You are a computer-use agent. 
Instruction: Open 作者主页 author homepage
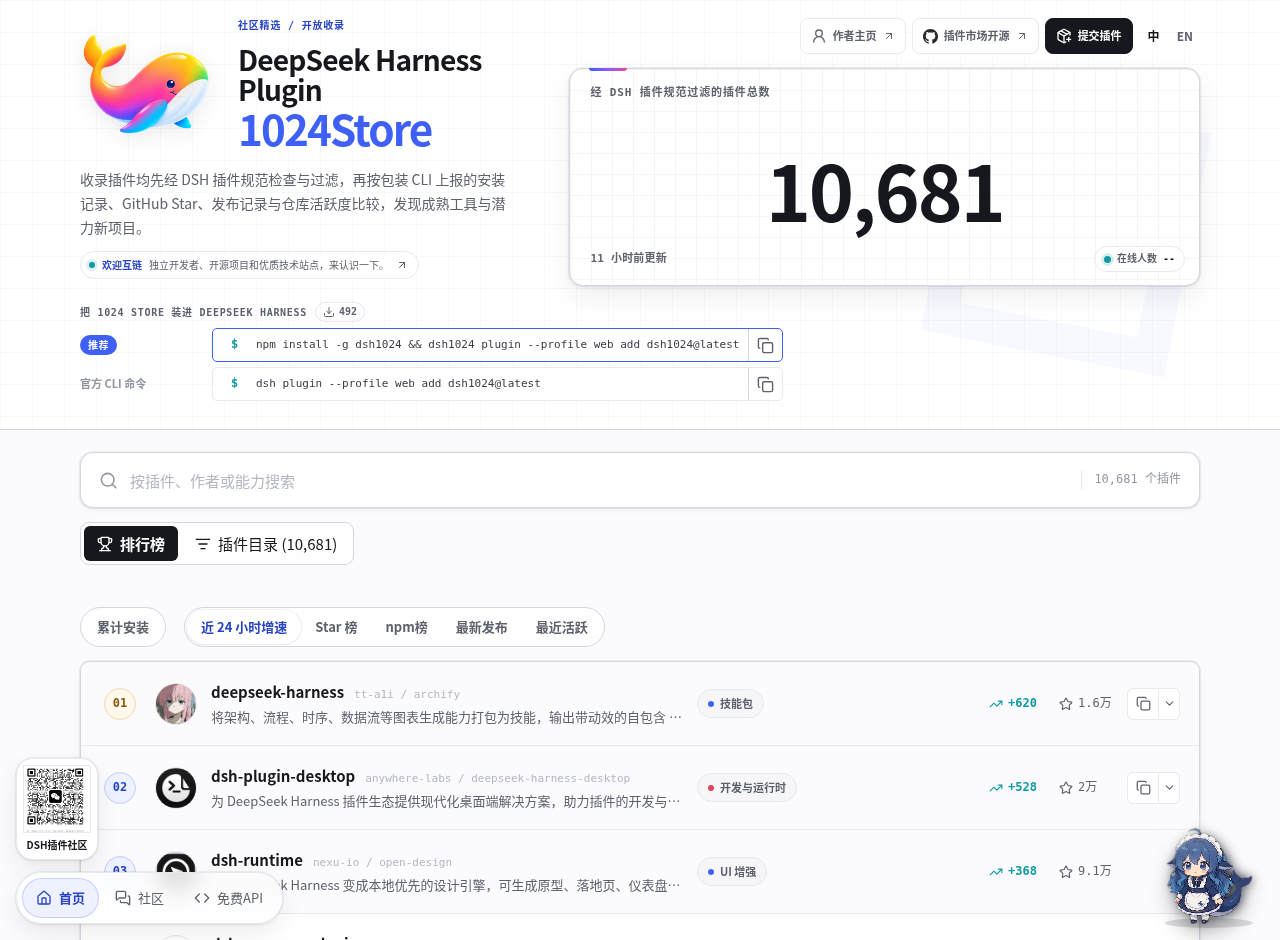[x=853, y=36]
